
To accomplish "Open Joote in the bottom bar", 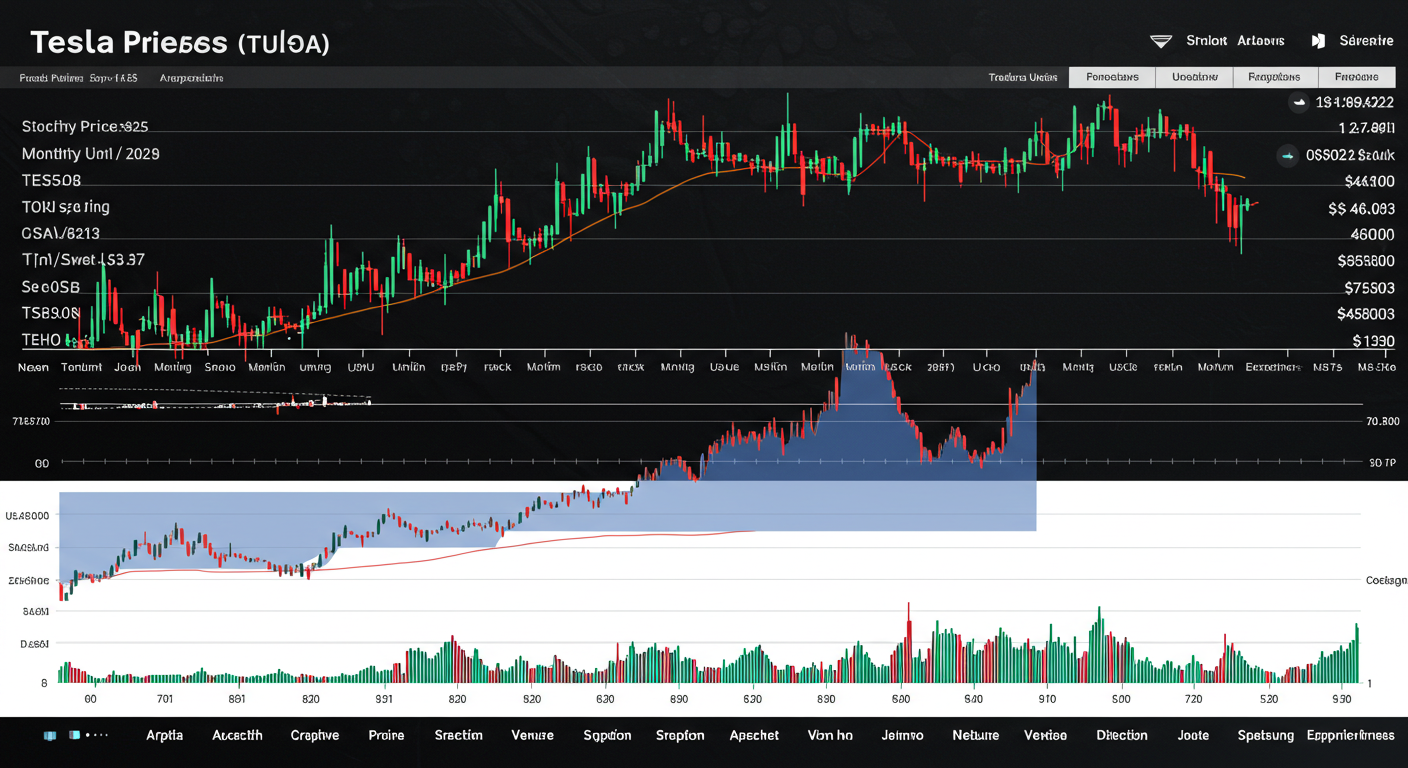I will coord(1193,735).
